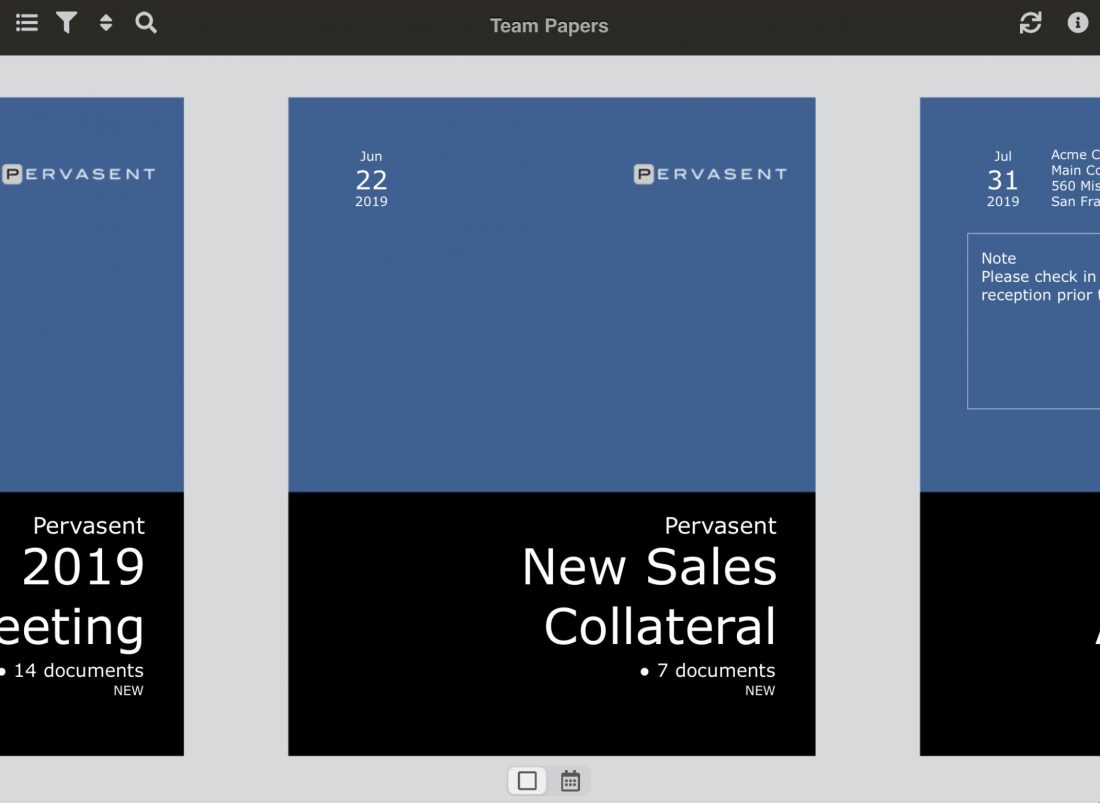1100x803 pixels.
Task: Switch the view mode to calendar
Action: (x=570, y=780)
